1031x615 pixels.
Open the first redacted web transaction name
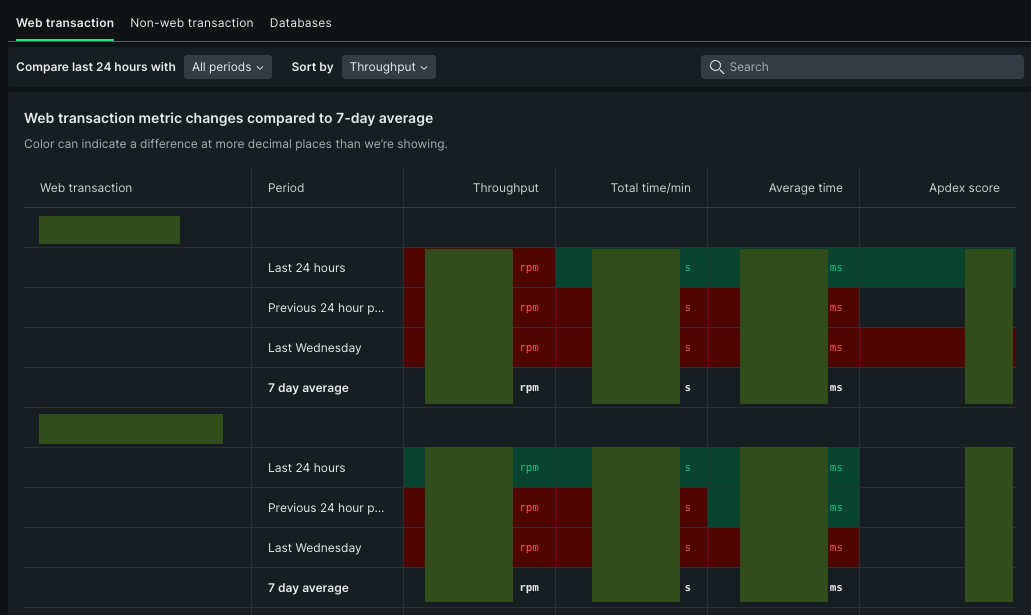point(109,230)
